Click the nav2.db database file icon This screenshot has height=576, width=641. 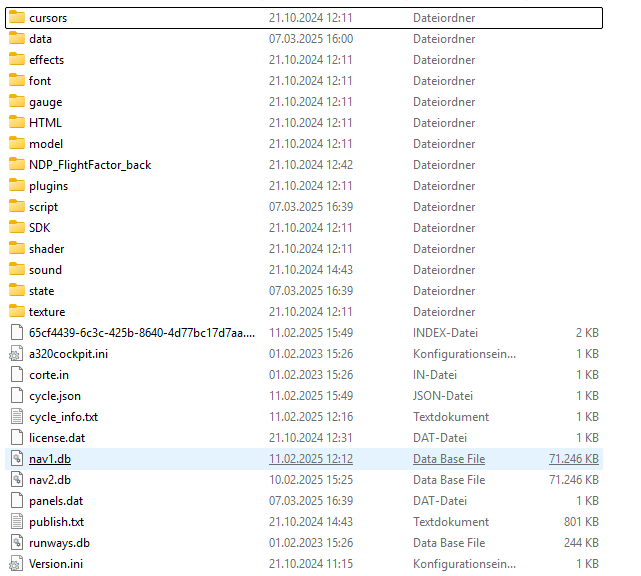pos(17,480)
